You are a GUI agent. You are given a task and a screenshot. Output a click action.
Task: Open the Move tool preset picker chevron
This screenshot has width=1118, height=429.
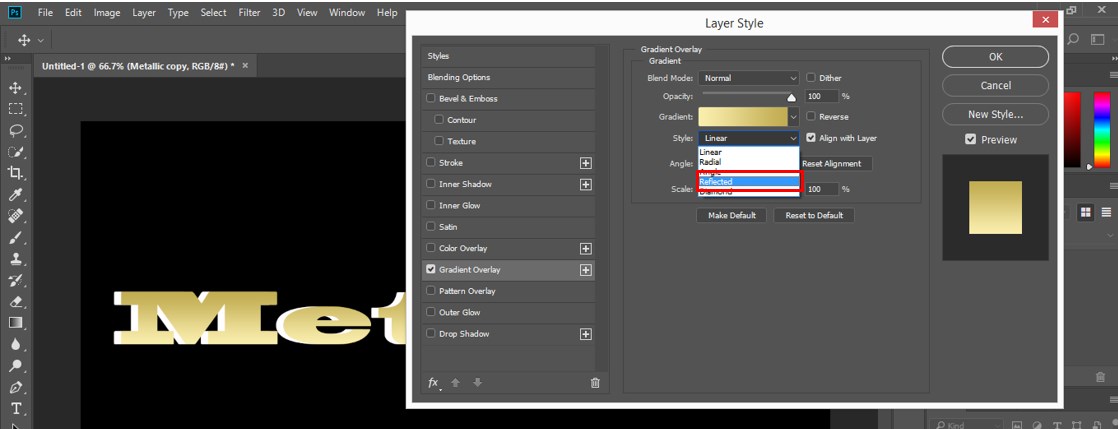click(x=41, y=41)
